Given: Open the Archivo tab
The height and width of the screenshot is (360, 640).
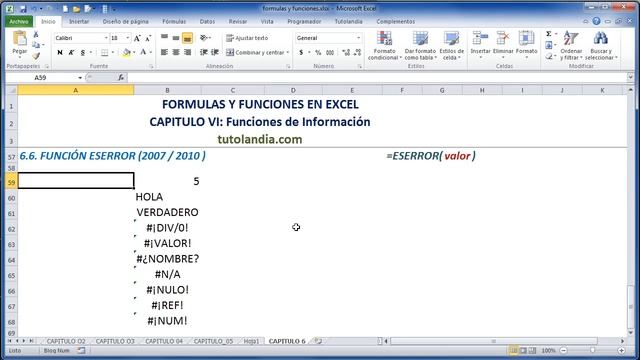Looking at the screenshot, I should click(19, 21).
